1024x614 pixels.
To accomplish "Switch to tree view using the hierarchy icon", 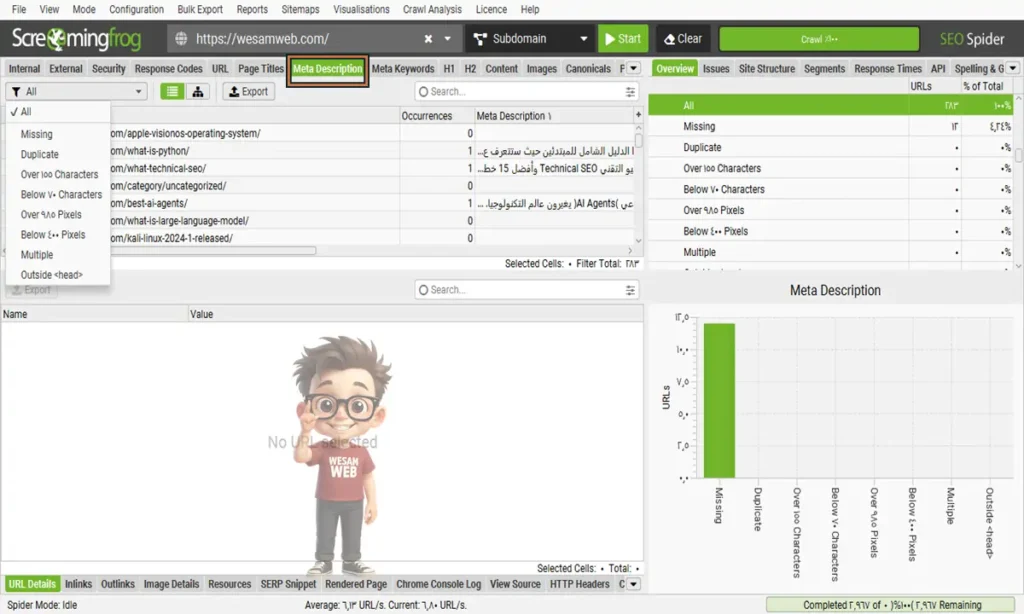I will [198, 91].
